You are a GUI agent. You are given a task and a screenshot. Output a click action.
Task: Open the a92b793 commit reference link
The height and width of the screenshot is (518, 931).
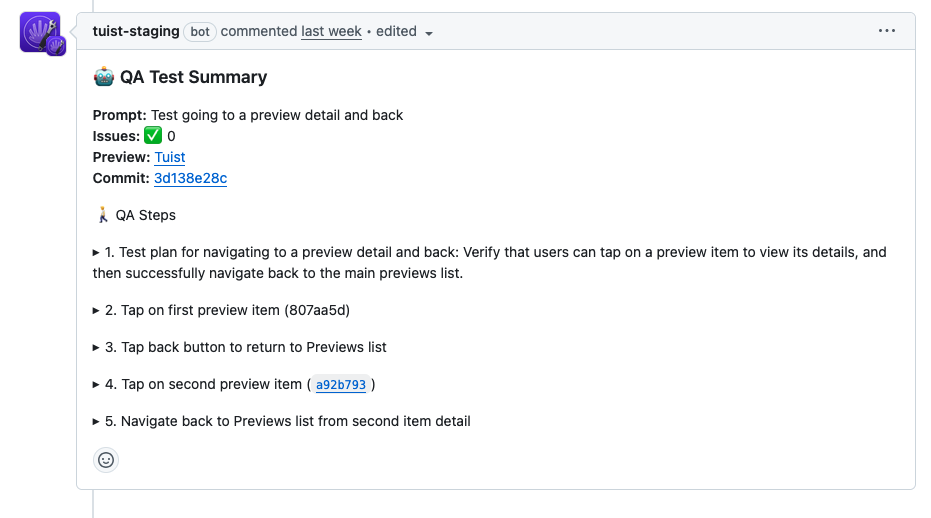pyautogui.click(x=340, y=385)
